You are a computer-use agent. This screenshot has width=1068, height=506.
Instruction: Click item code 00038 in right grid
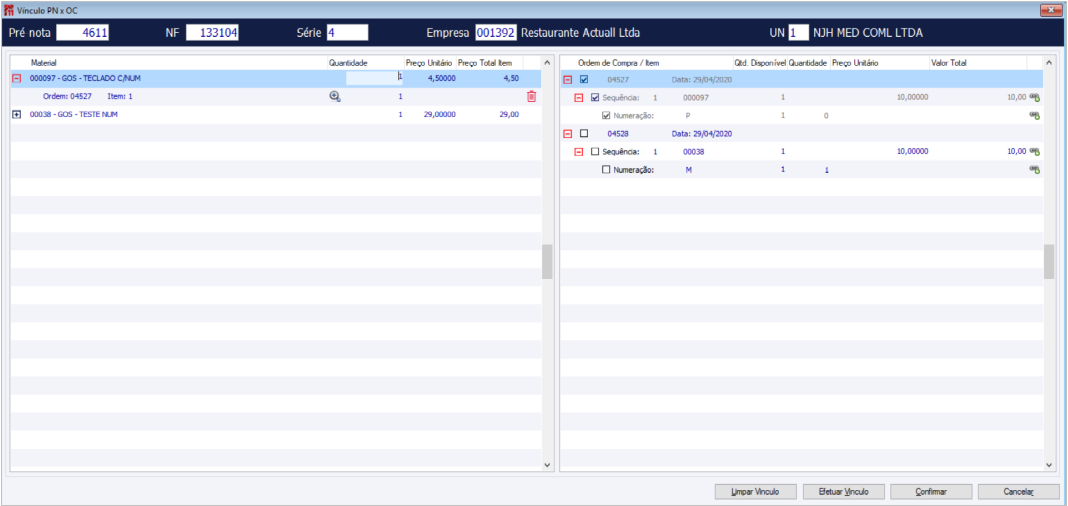pos(693,152)
